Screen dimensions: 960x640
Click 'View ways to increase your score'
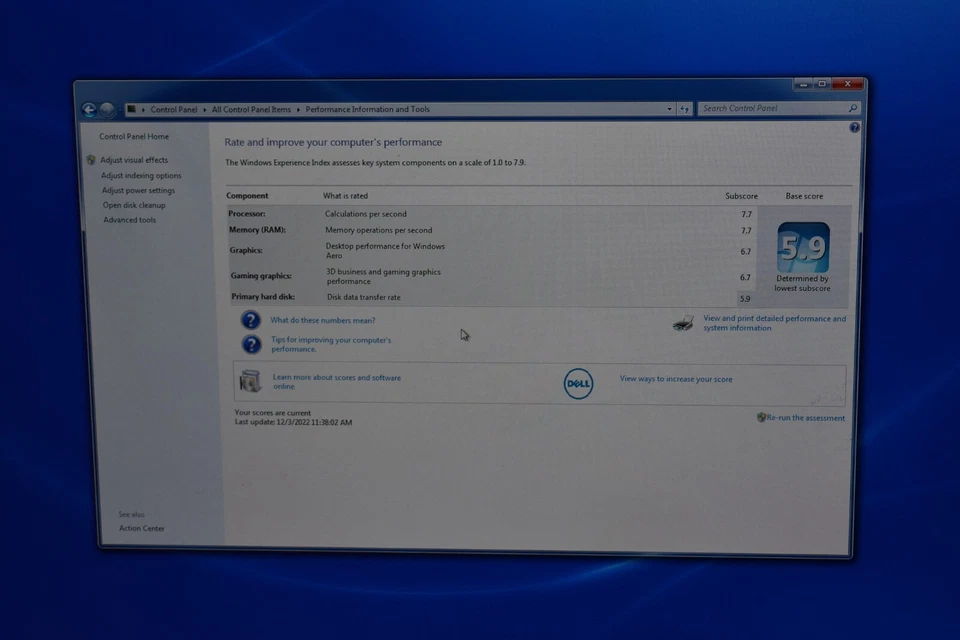[676, 379]
